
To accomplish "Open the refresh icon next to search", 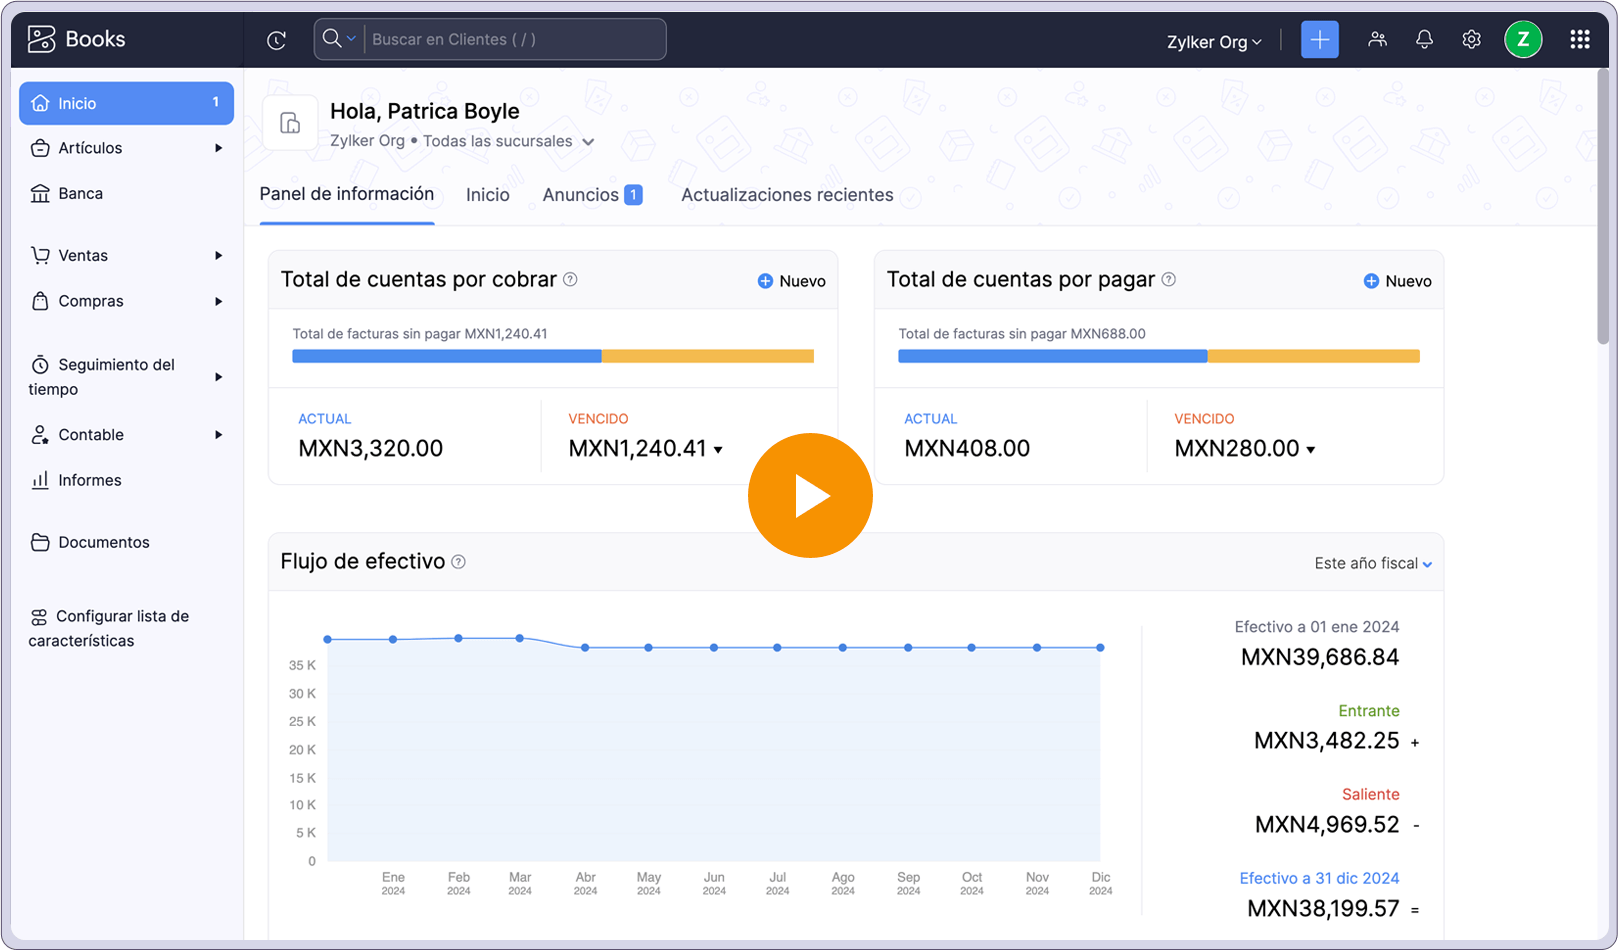I will pos(277,39).
